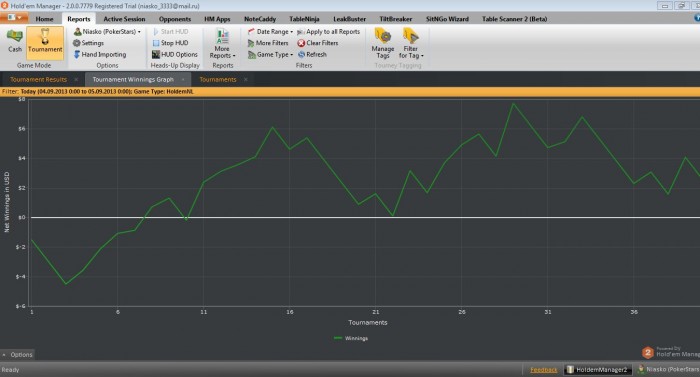The width and height of the screenshot is (700, 377).
Task: Open Manage Tags tool
Action: click(383, 43)
